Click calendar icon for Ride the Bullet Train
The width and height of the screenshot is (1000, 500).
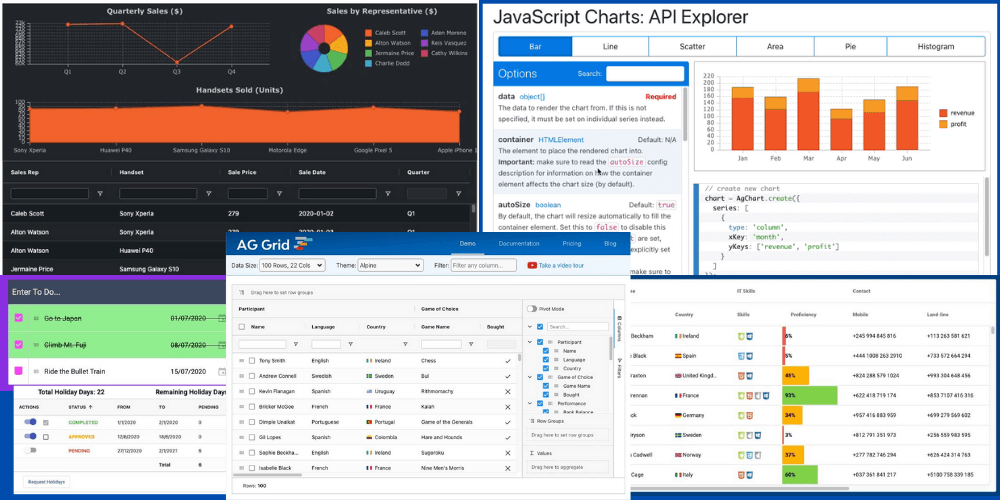(x=221, y=371)
